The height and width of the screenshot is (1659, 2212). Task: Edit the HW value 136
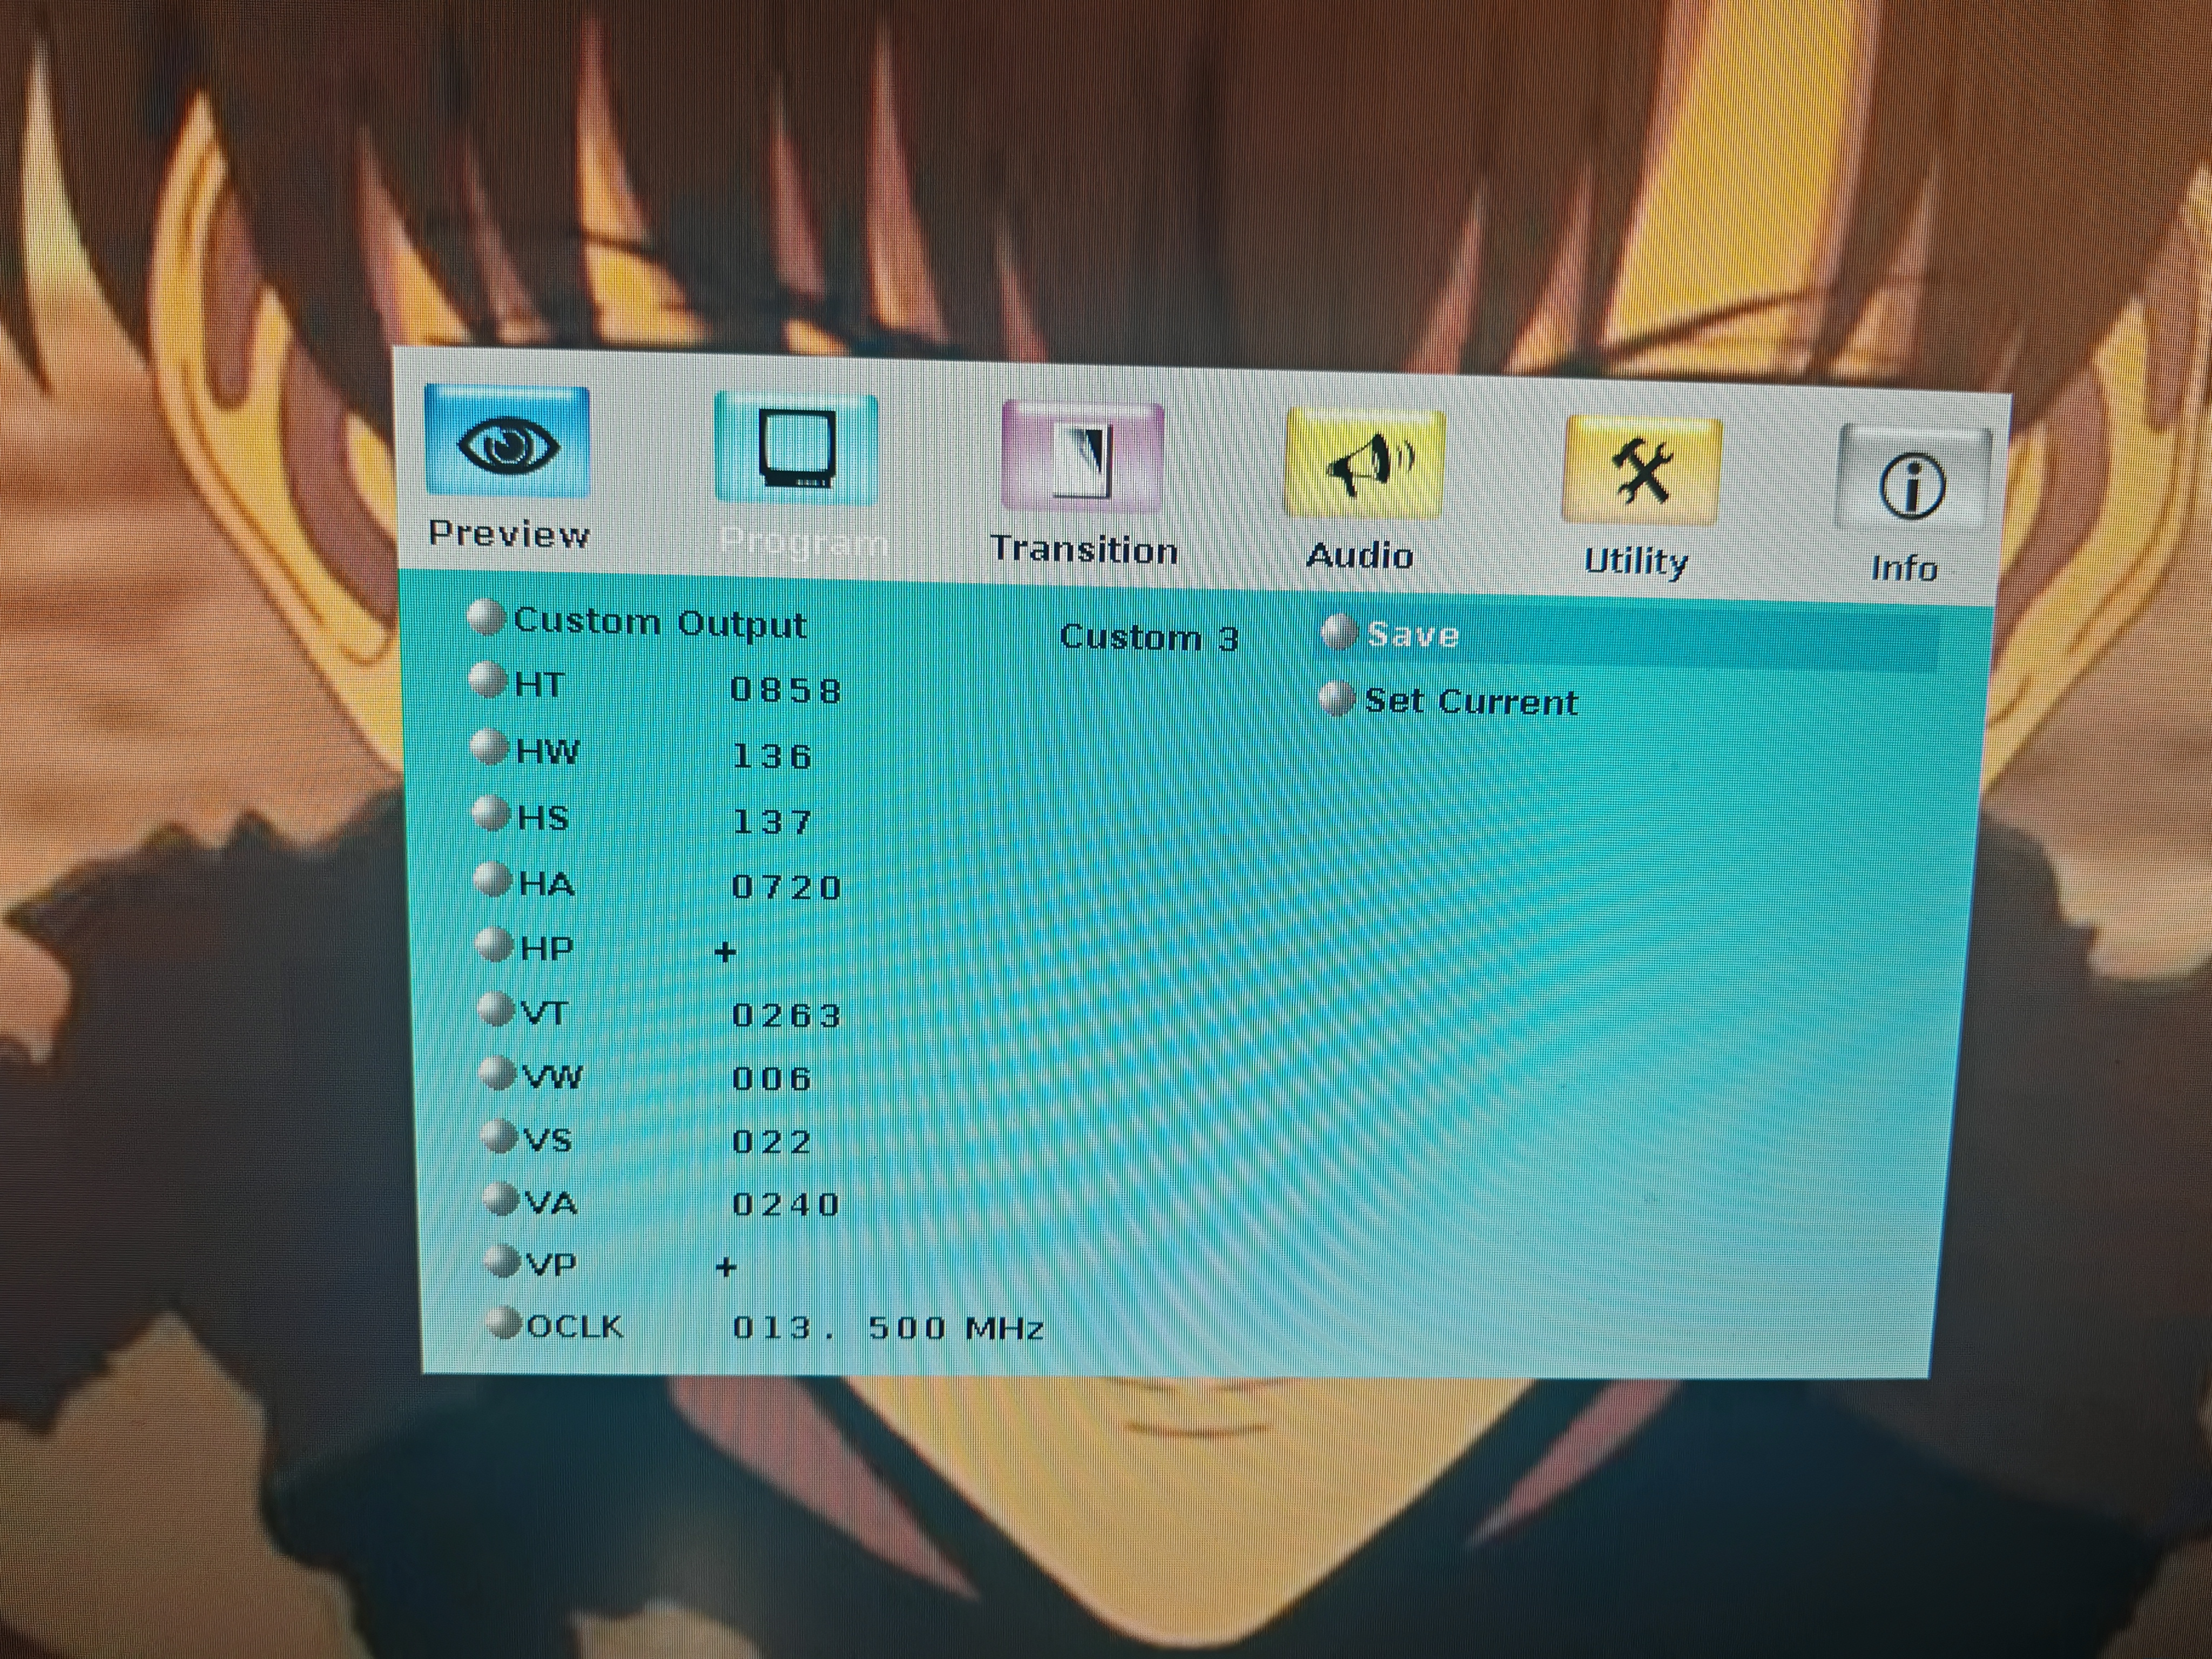(773, 756)
